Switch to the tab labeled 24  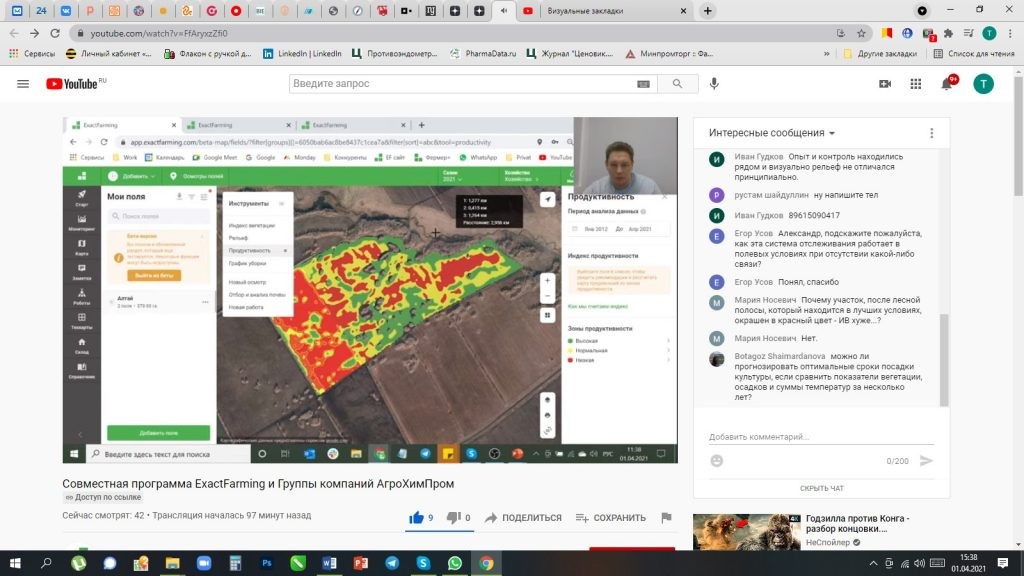click(x=41, y=10)
